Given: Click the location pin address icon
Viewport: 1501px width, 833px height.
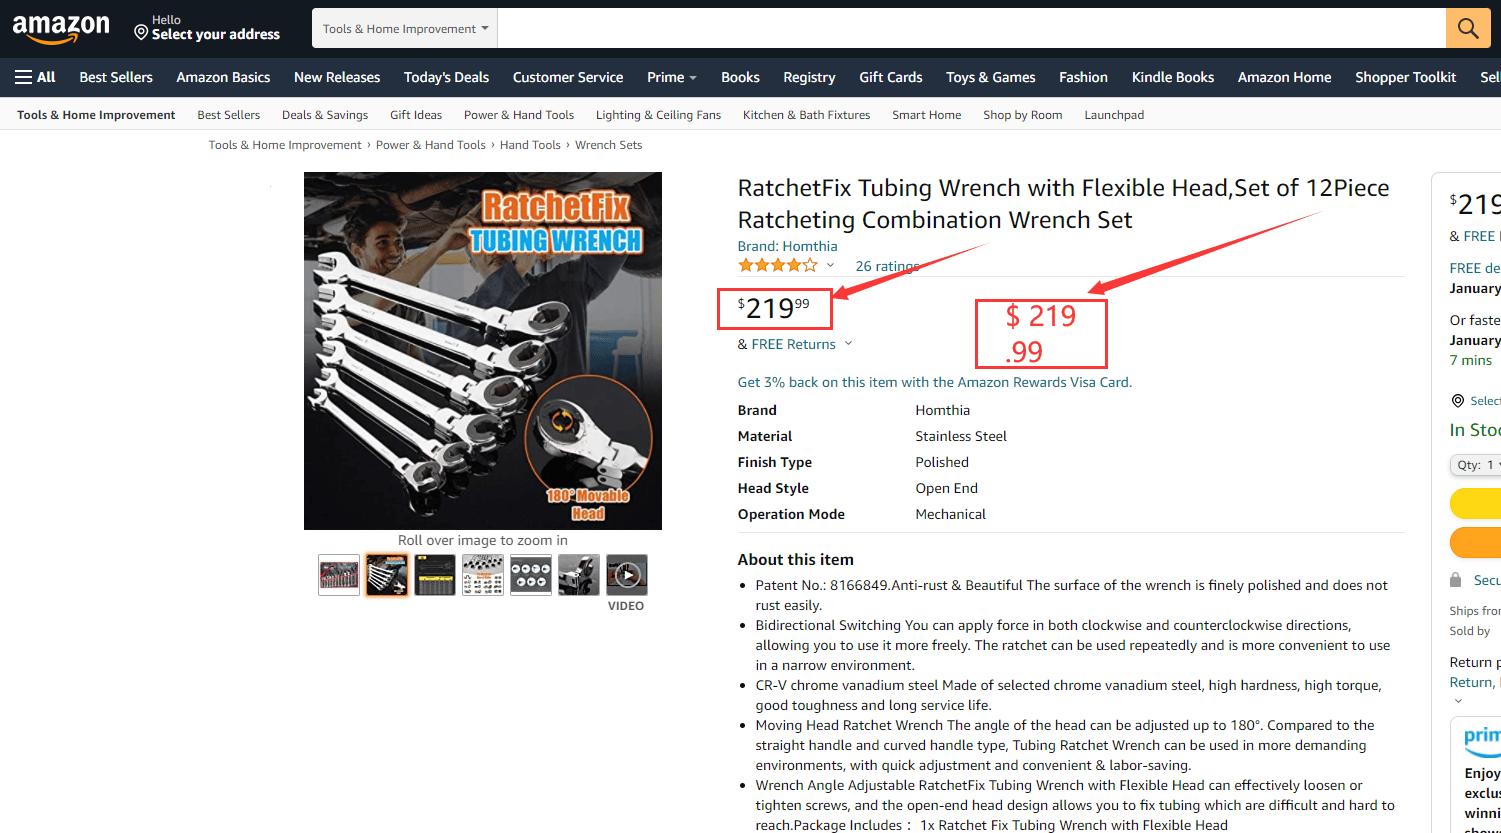Looking at the screenshot, I should 141,33.
